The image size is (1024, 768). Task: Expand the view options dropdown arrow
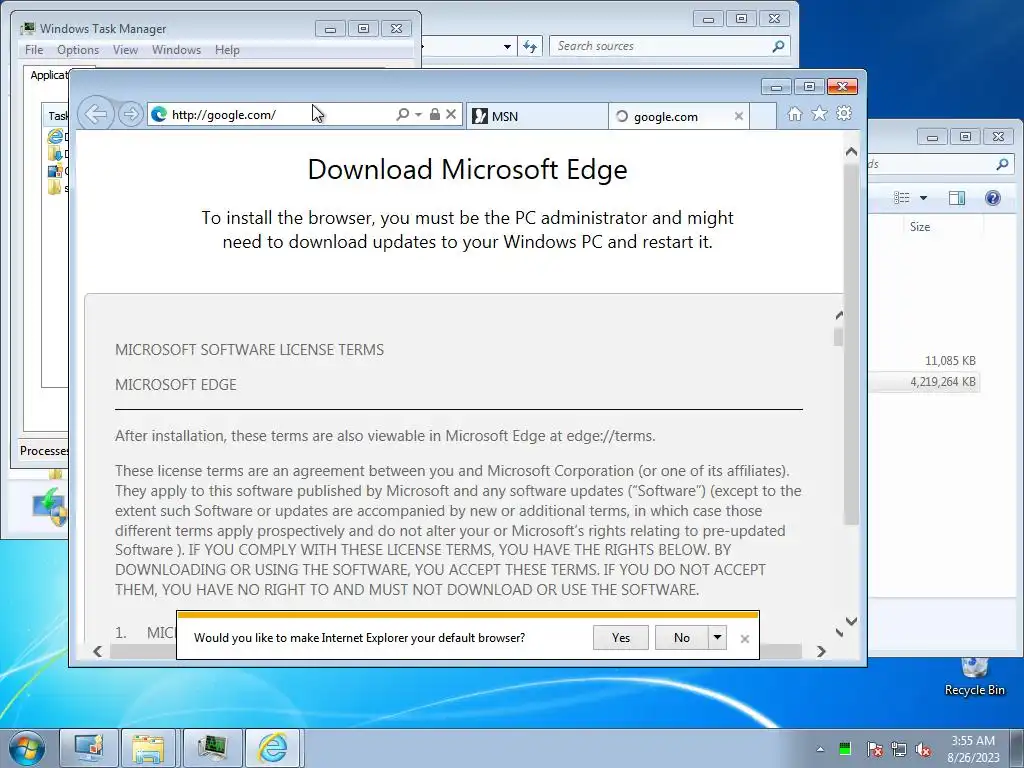[923, 198]
